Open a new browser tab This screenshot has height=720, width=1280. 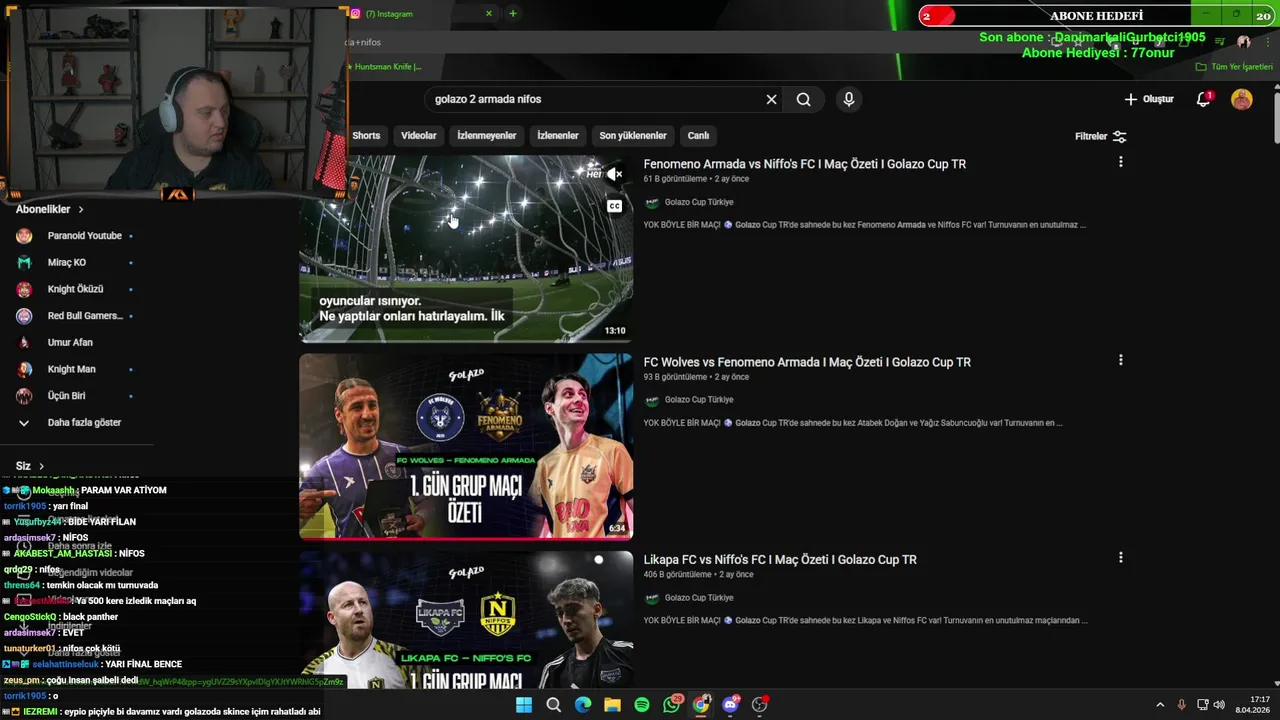513,14
